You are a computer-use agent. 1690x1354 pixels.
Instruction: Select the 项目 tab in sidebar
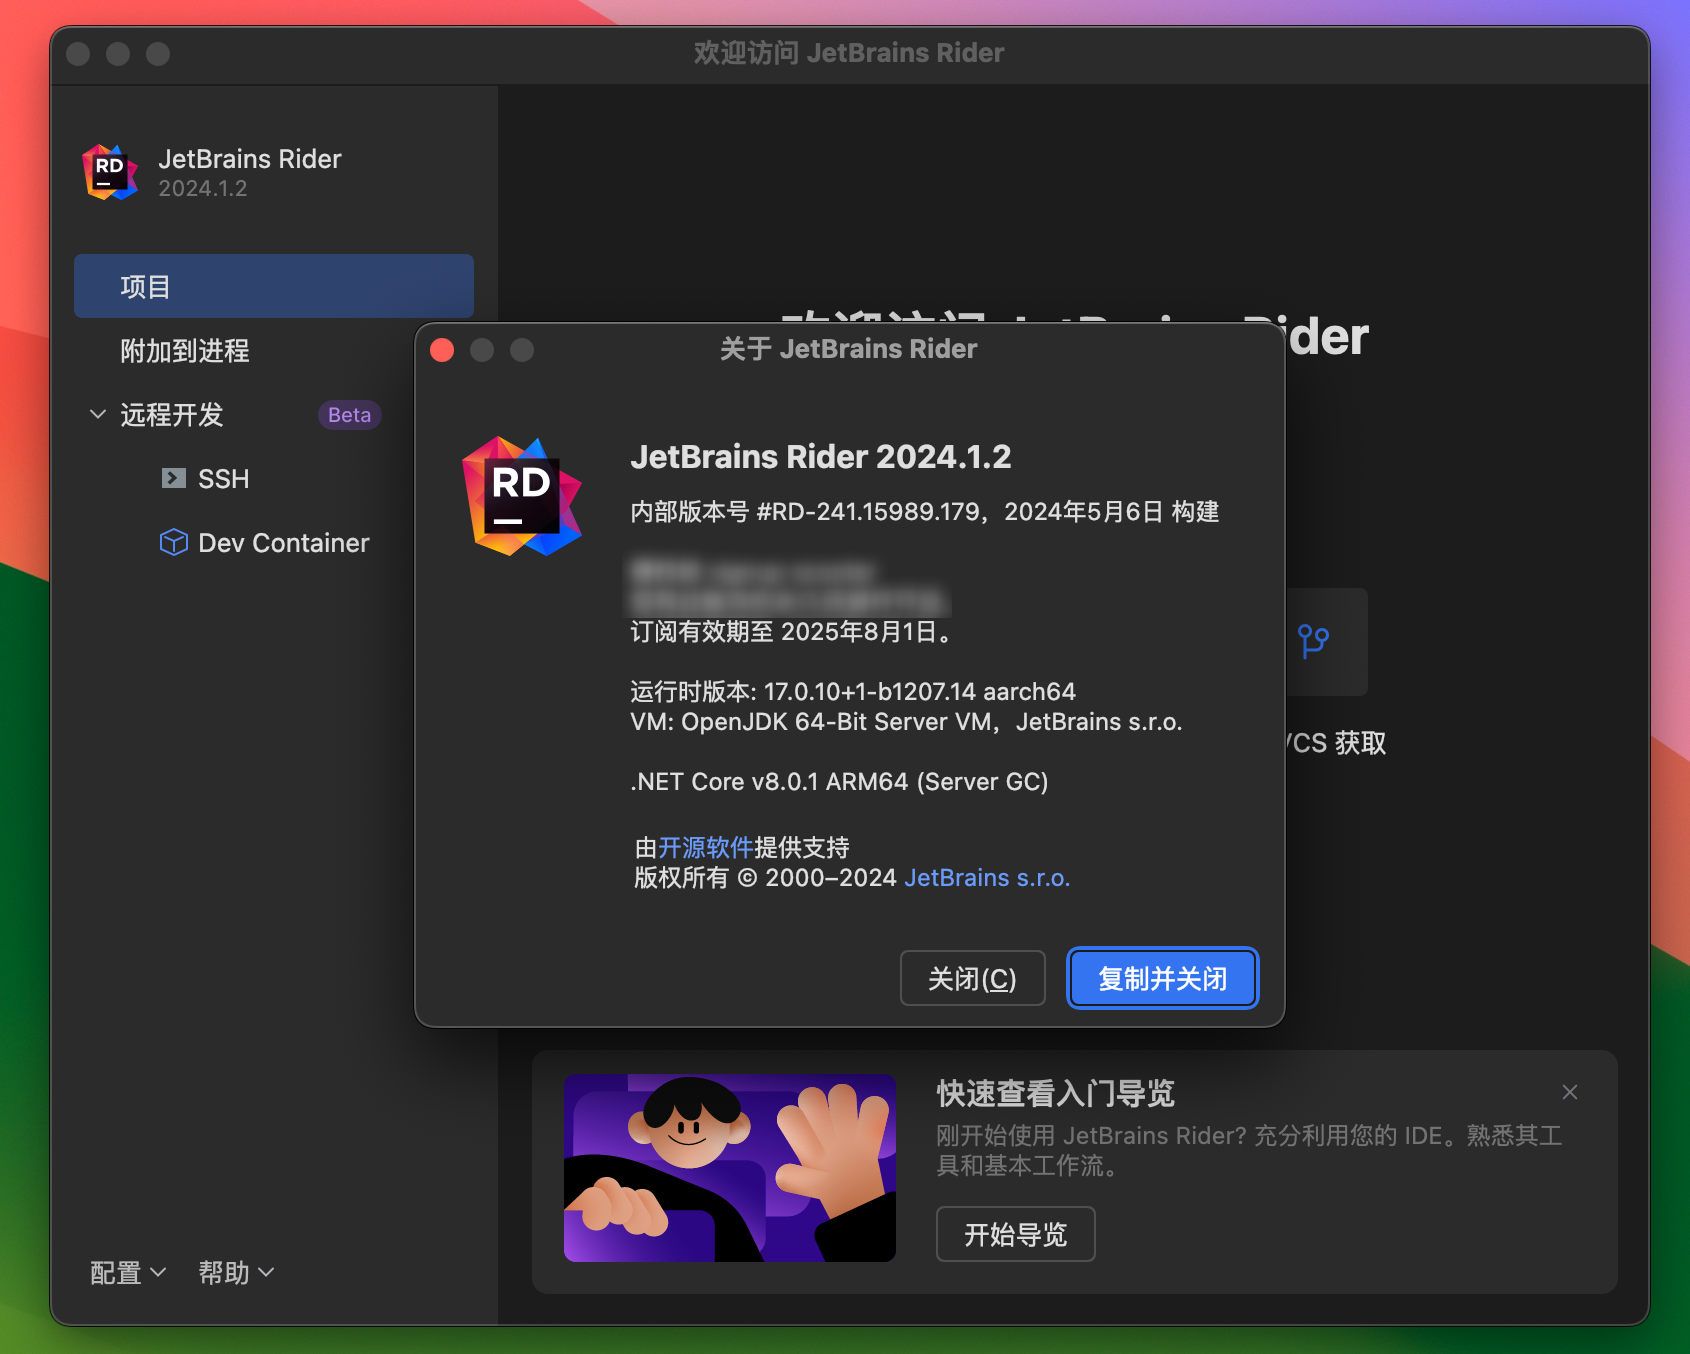274,286
